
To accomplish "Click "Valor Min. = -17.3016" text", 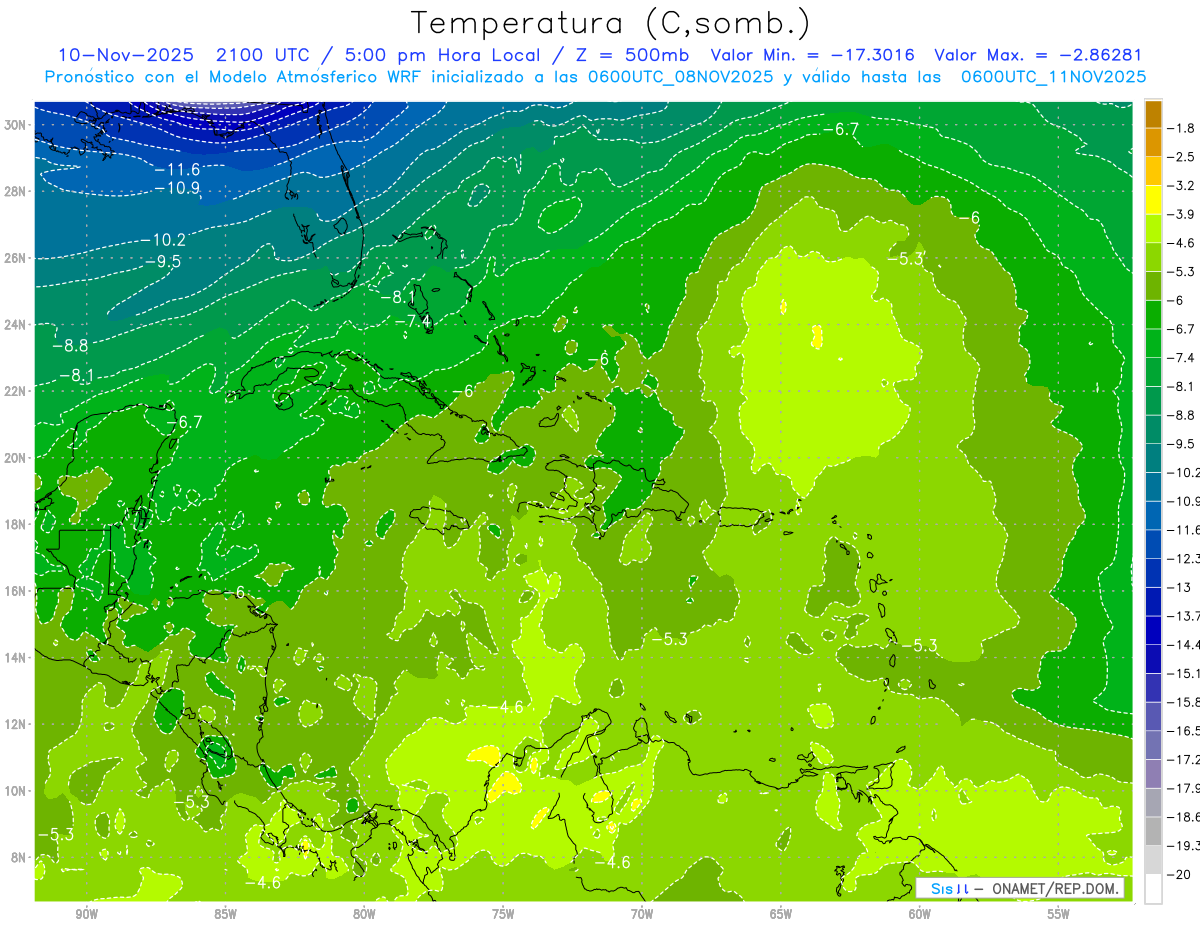I will (x=814, y=56).
